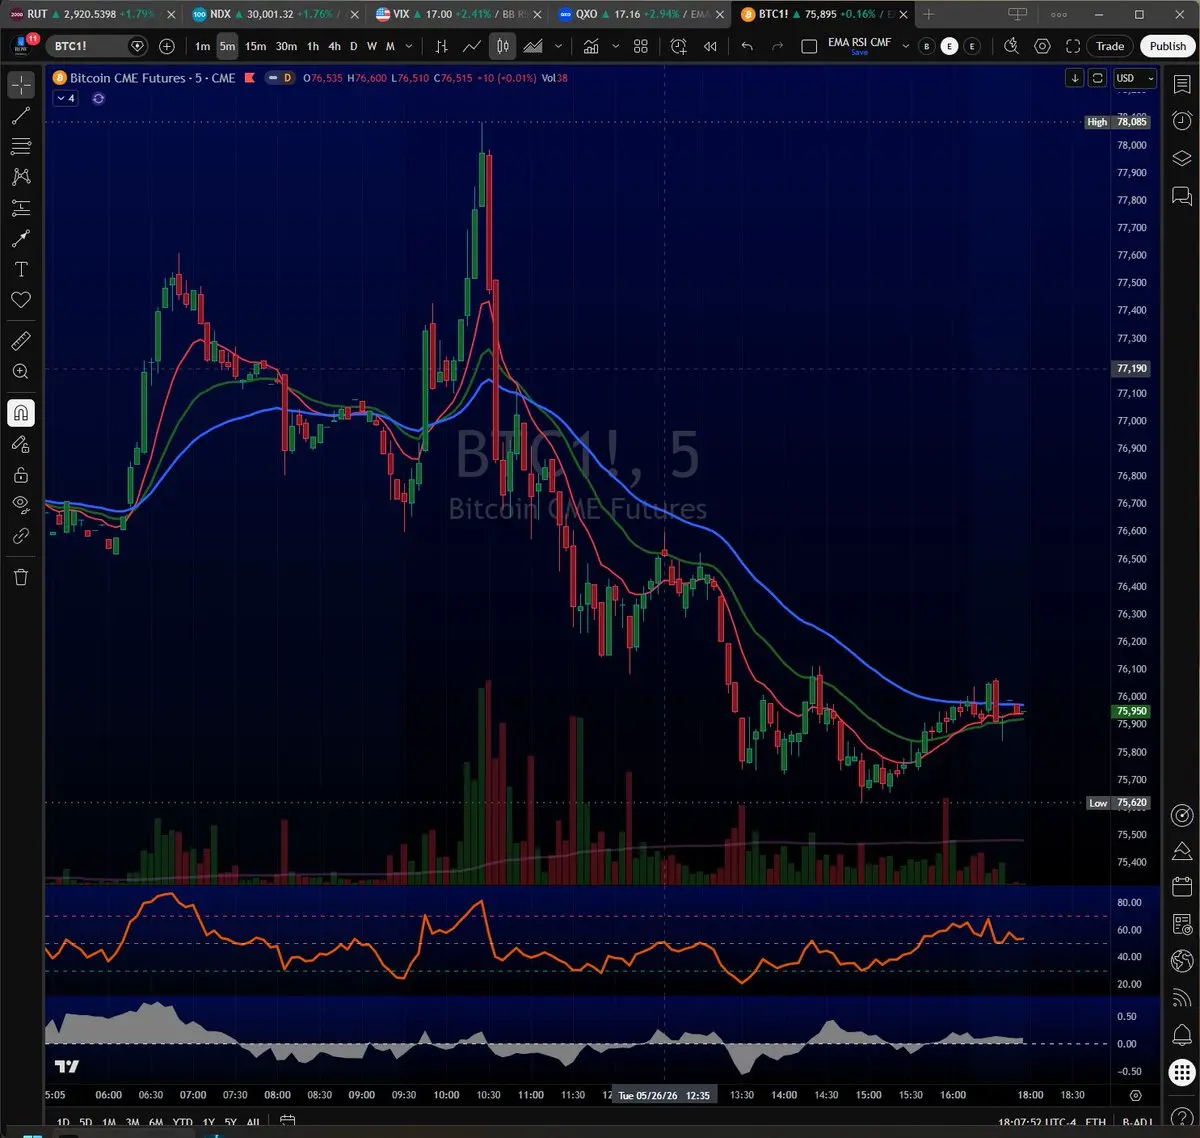
Task: Open a new tab with plus button
Action: [x=928, y=14]
